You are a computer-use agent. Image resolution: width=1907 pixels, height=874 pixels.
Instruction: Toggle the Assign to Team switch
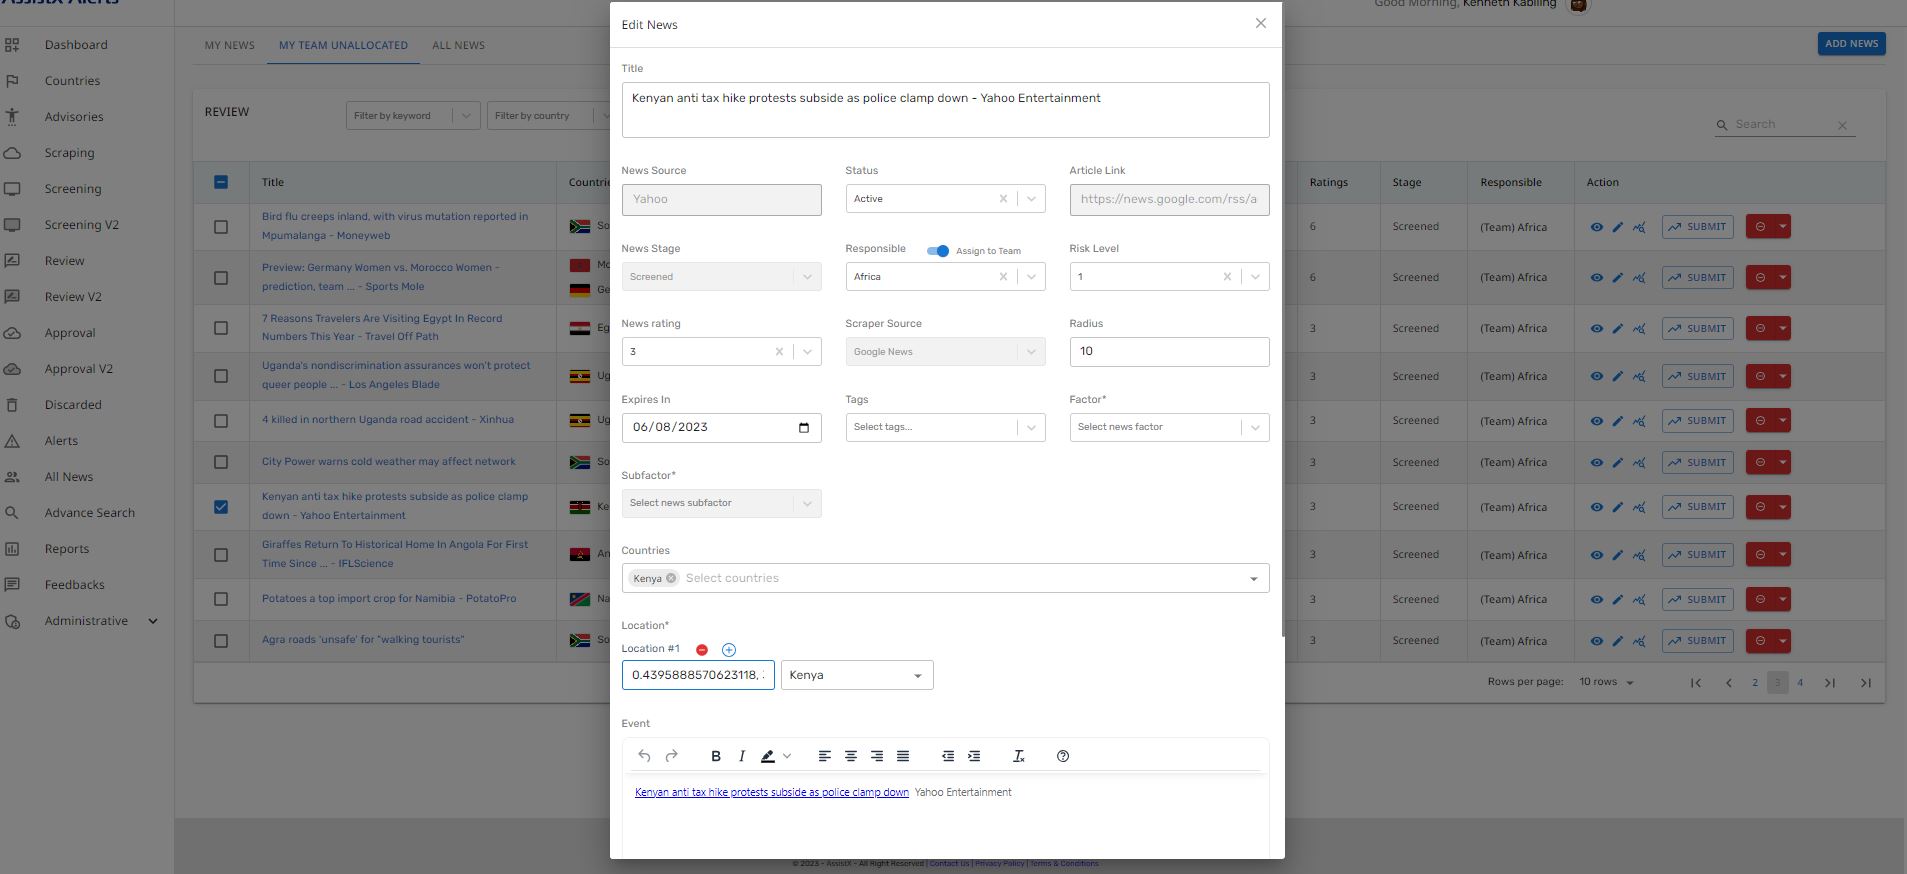[x=938, y=251]
